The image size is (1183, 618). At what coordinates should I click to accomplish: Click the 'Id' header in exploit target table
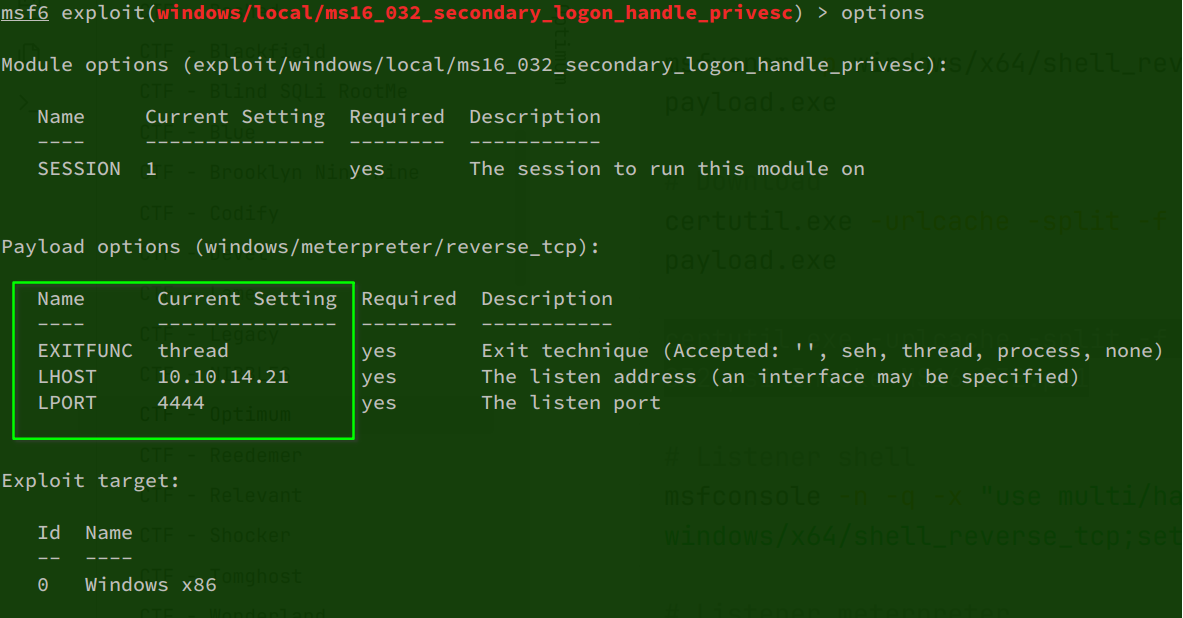tap(49, 533)
